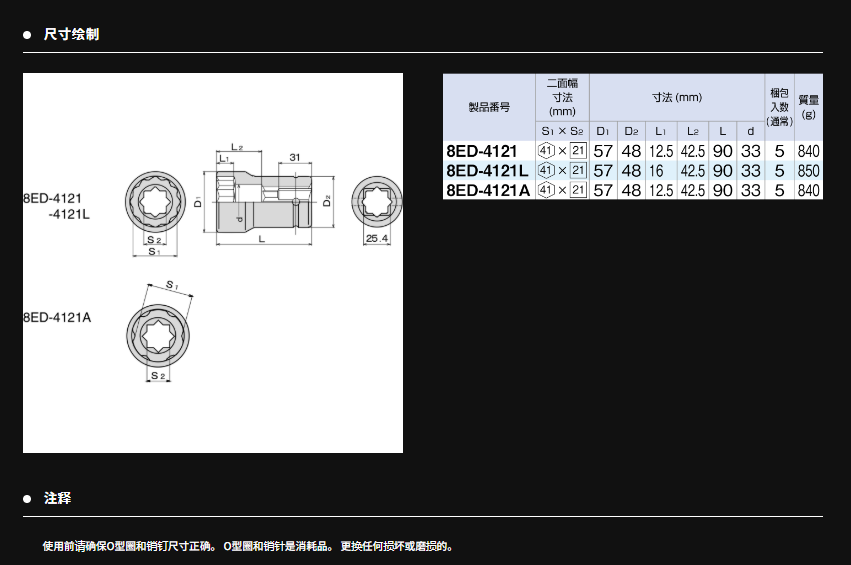Click the 梱包入数 column header
The width and height of the screenshot is (851, 565).
[779, 101]
